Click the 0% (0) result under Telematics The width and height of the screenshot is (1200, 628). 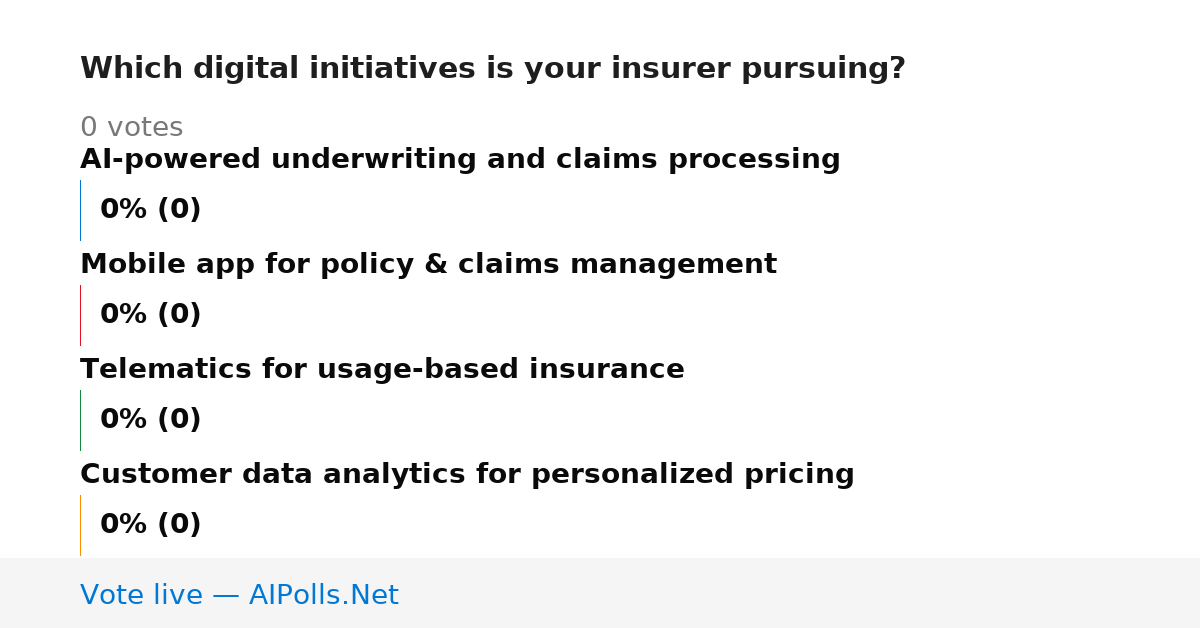pyautogui.click(x=151, y=420)
